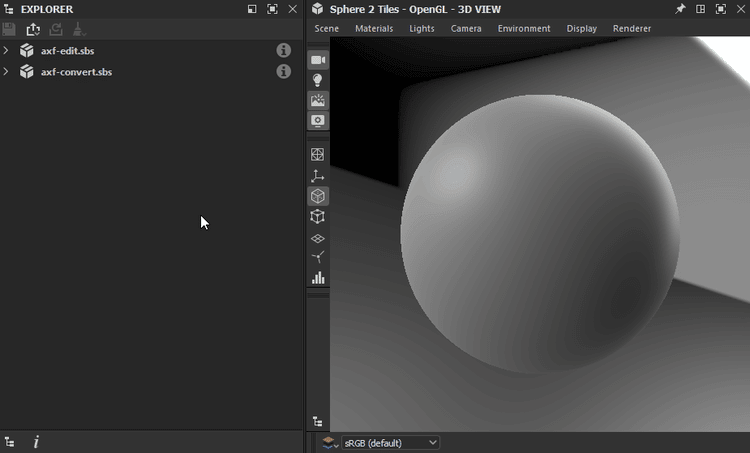The height and width of the screenshot is (453, 750).
Task: Toggle the light bulb icon
Action: coord(318,80)
